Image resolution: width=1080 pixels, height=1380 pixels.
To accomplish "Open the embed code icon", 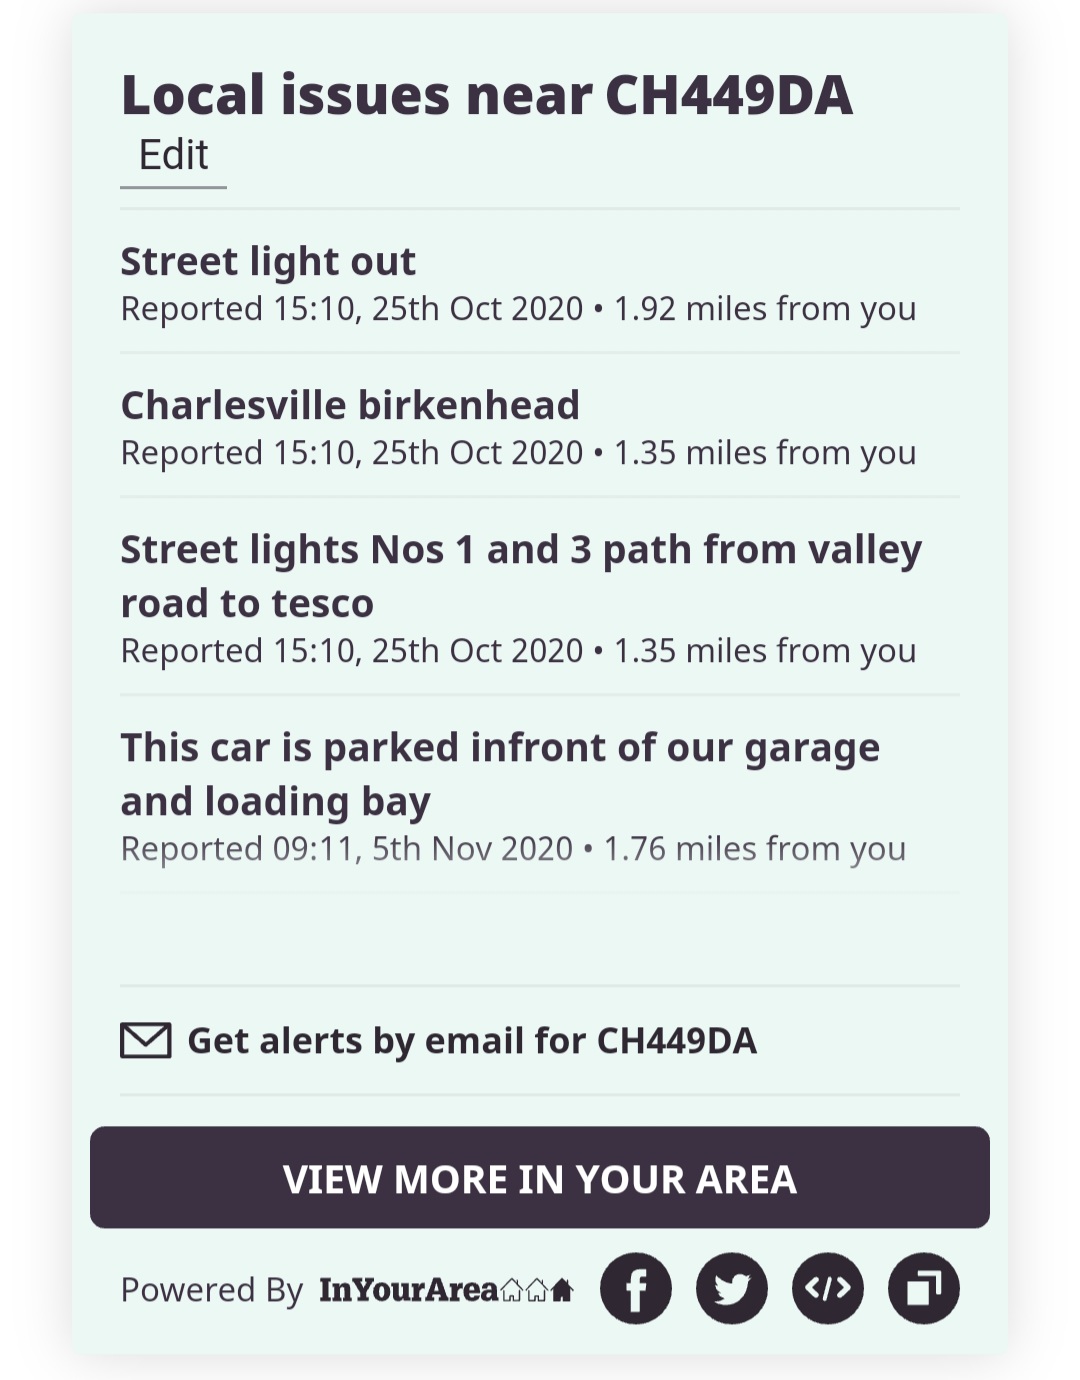I will 827,1288.
